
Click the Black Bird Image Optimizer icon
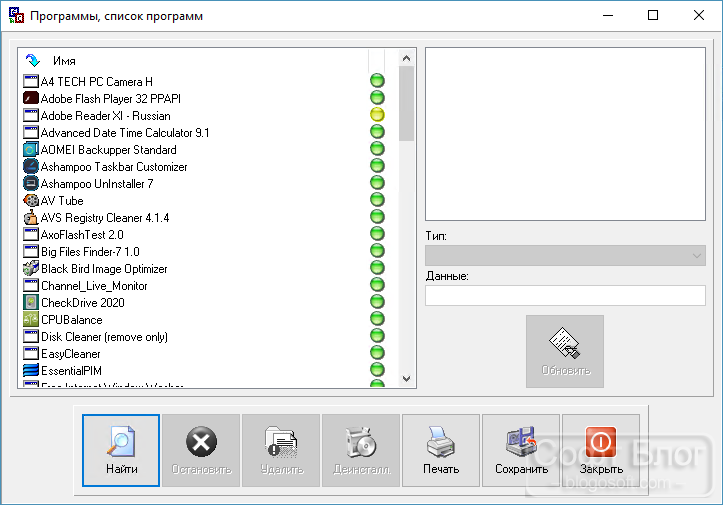pyautogui.click(x=30, y=268)
